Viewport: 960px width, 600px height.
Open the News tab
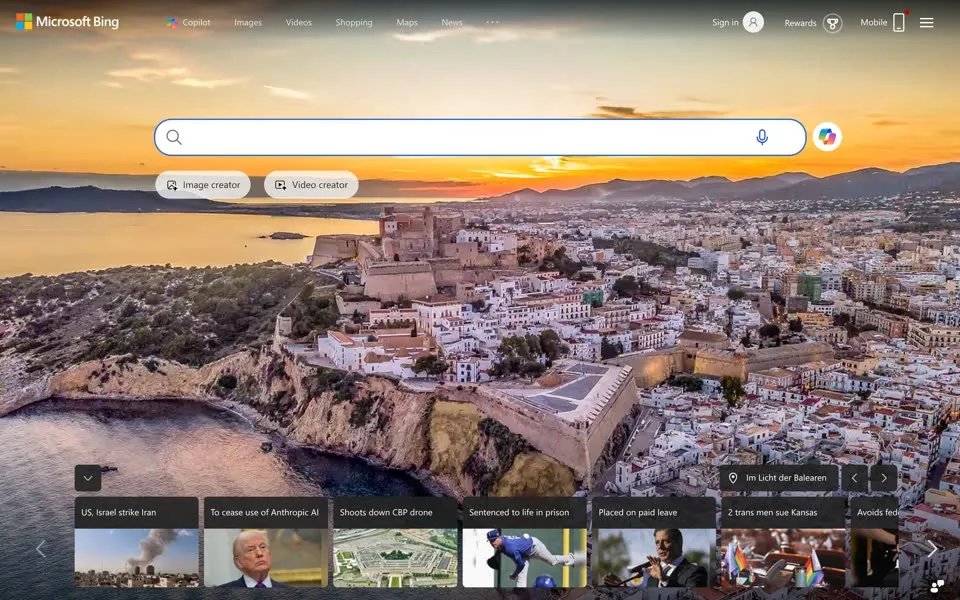[452, 23]
